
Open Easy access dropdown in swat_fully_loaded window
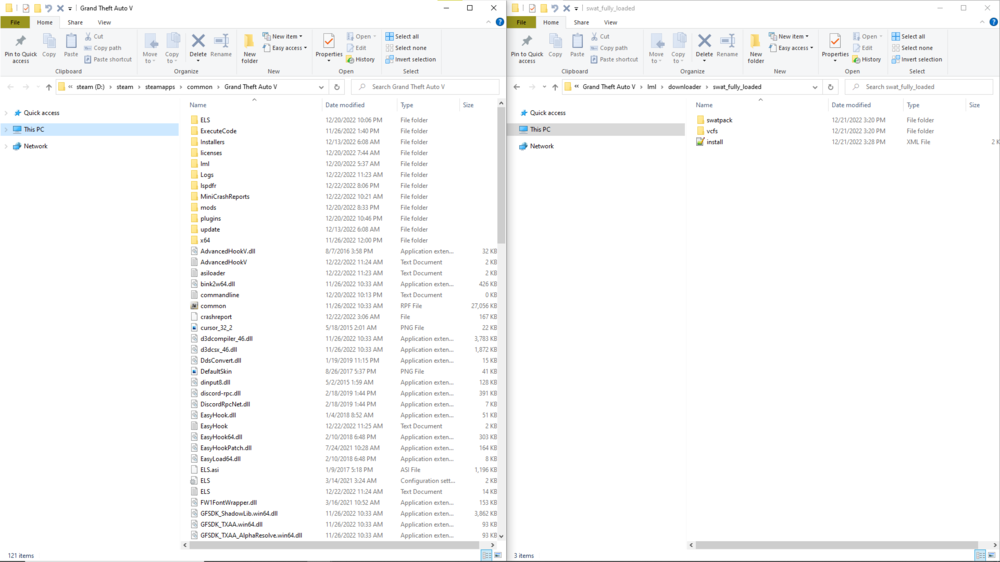[791, 48]
